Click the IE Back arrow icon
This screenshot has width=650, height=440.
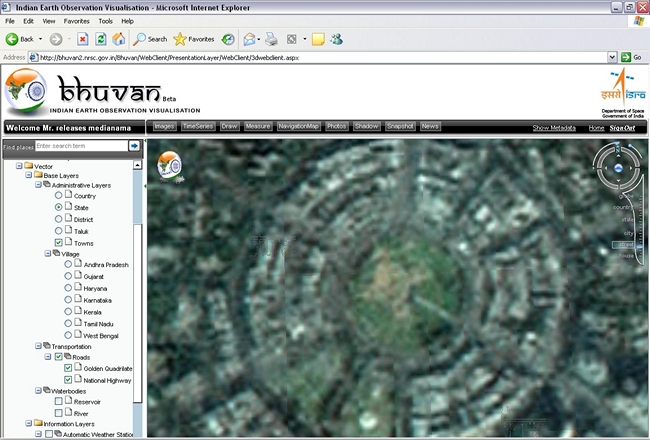click(x=13, y=39)
